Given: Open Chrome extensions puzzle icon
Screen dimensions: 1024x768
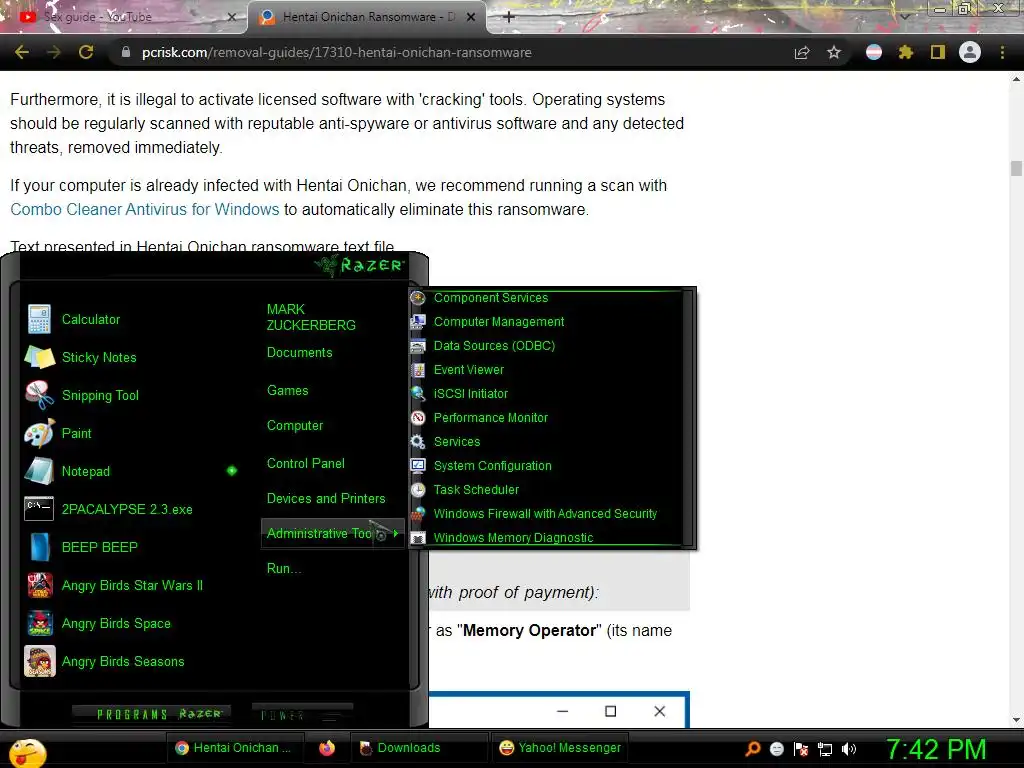Looking at the screenshot, I should (906, 52).
